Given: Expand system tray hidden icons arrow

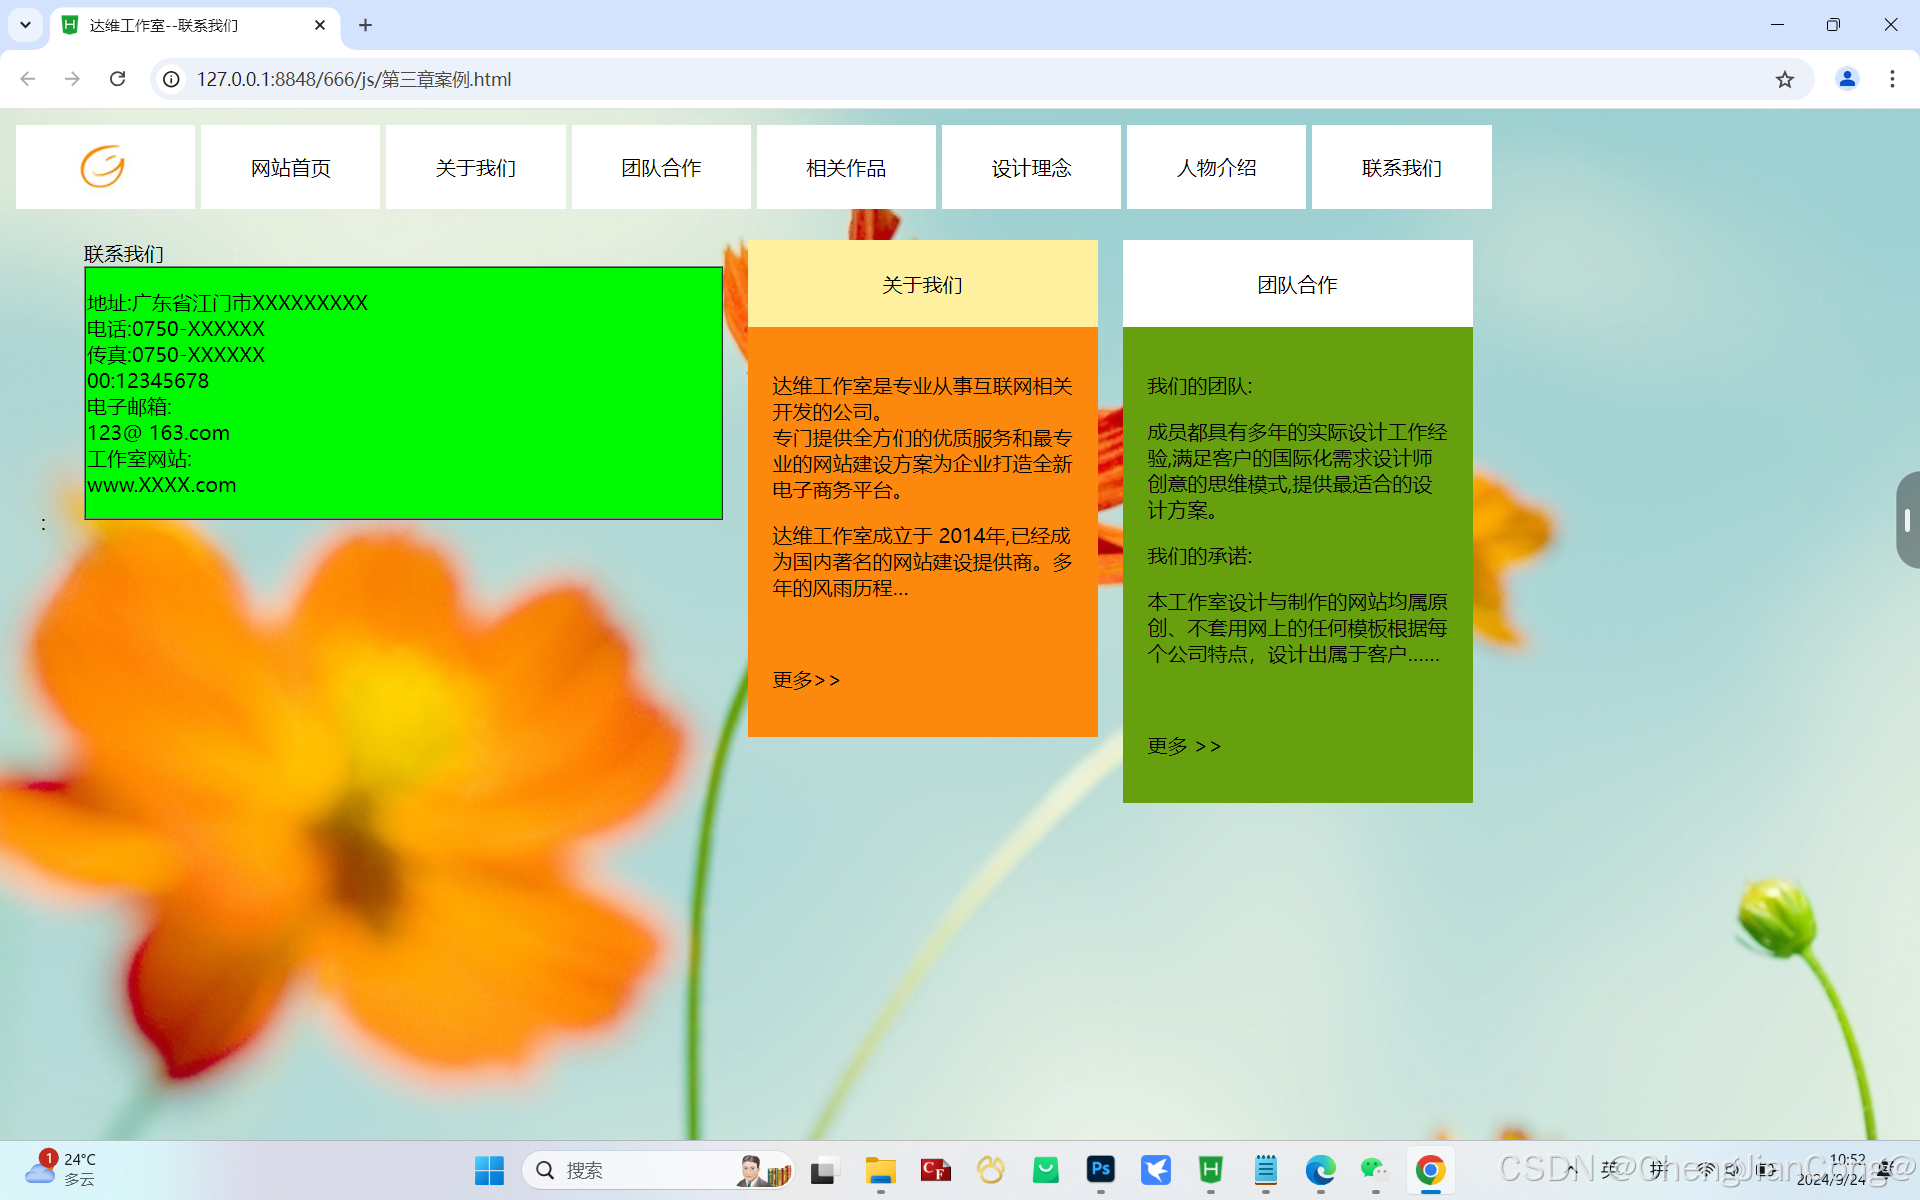Looking at the screenshot, I should 1571,1168.
